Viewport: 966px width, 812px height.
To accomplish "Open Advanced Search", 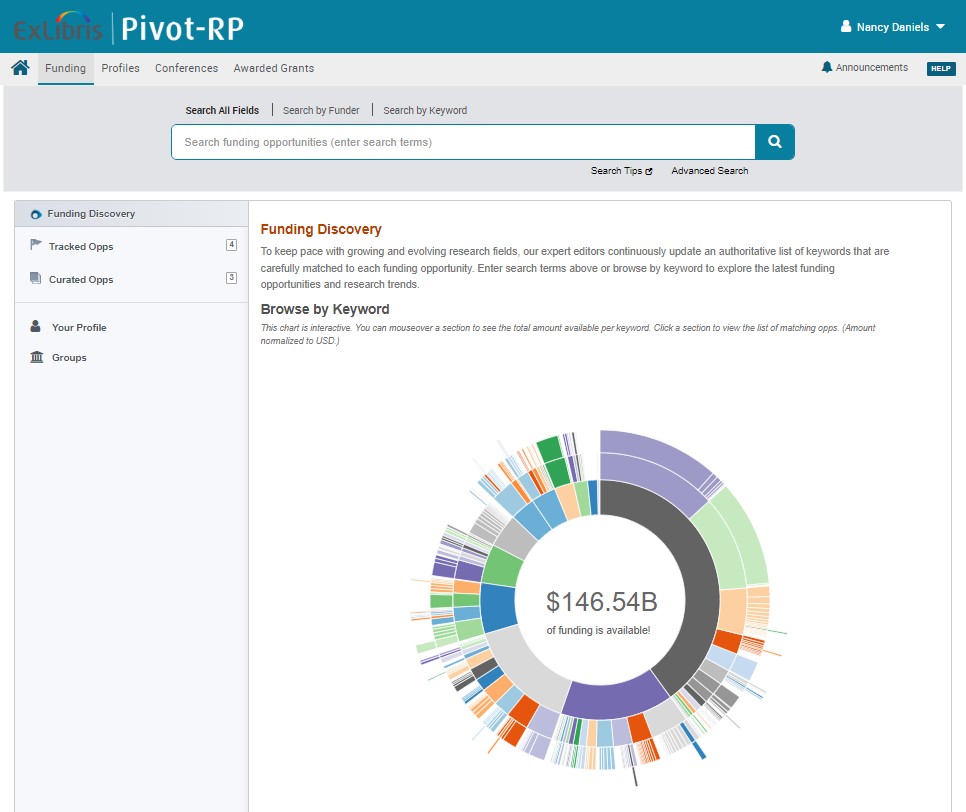I will [709, 170].
